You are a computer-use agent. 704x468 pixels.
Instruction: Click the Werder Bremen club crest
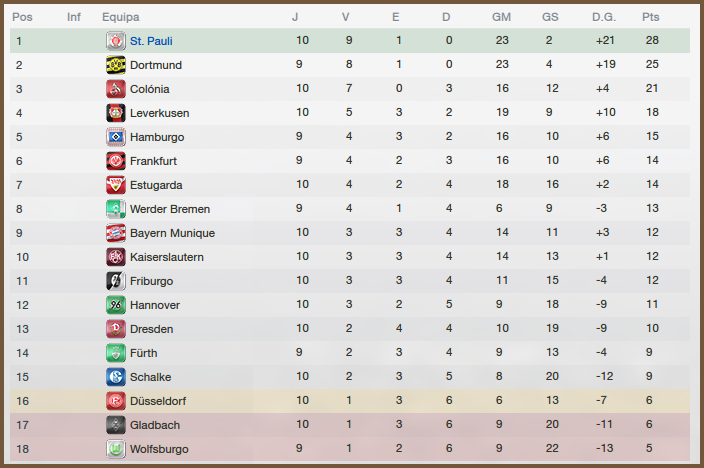click(x=115, y=209)
